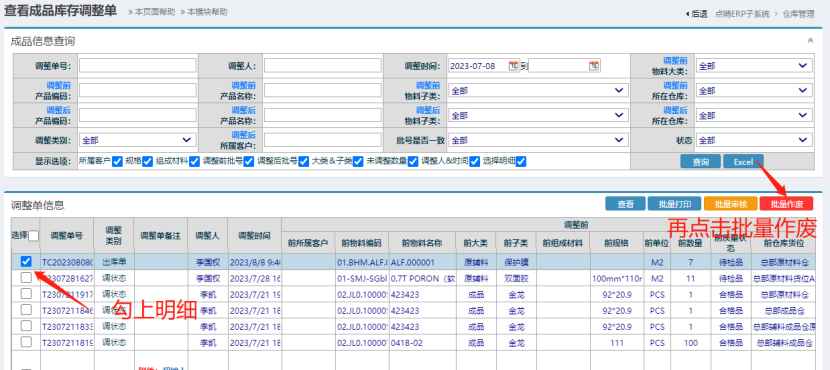Click the 调整单号 input field
This screenshot has height=370, width=830.
point(138,66)
